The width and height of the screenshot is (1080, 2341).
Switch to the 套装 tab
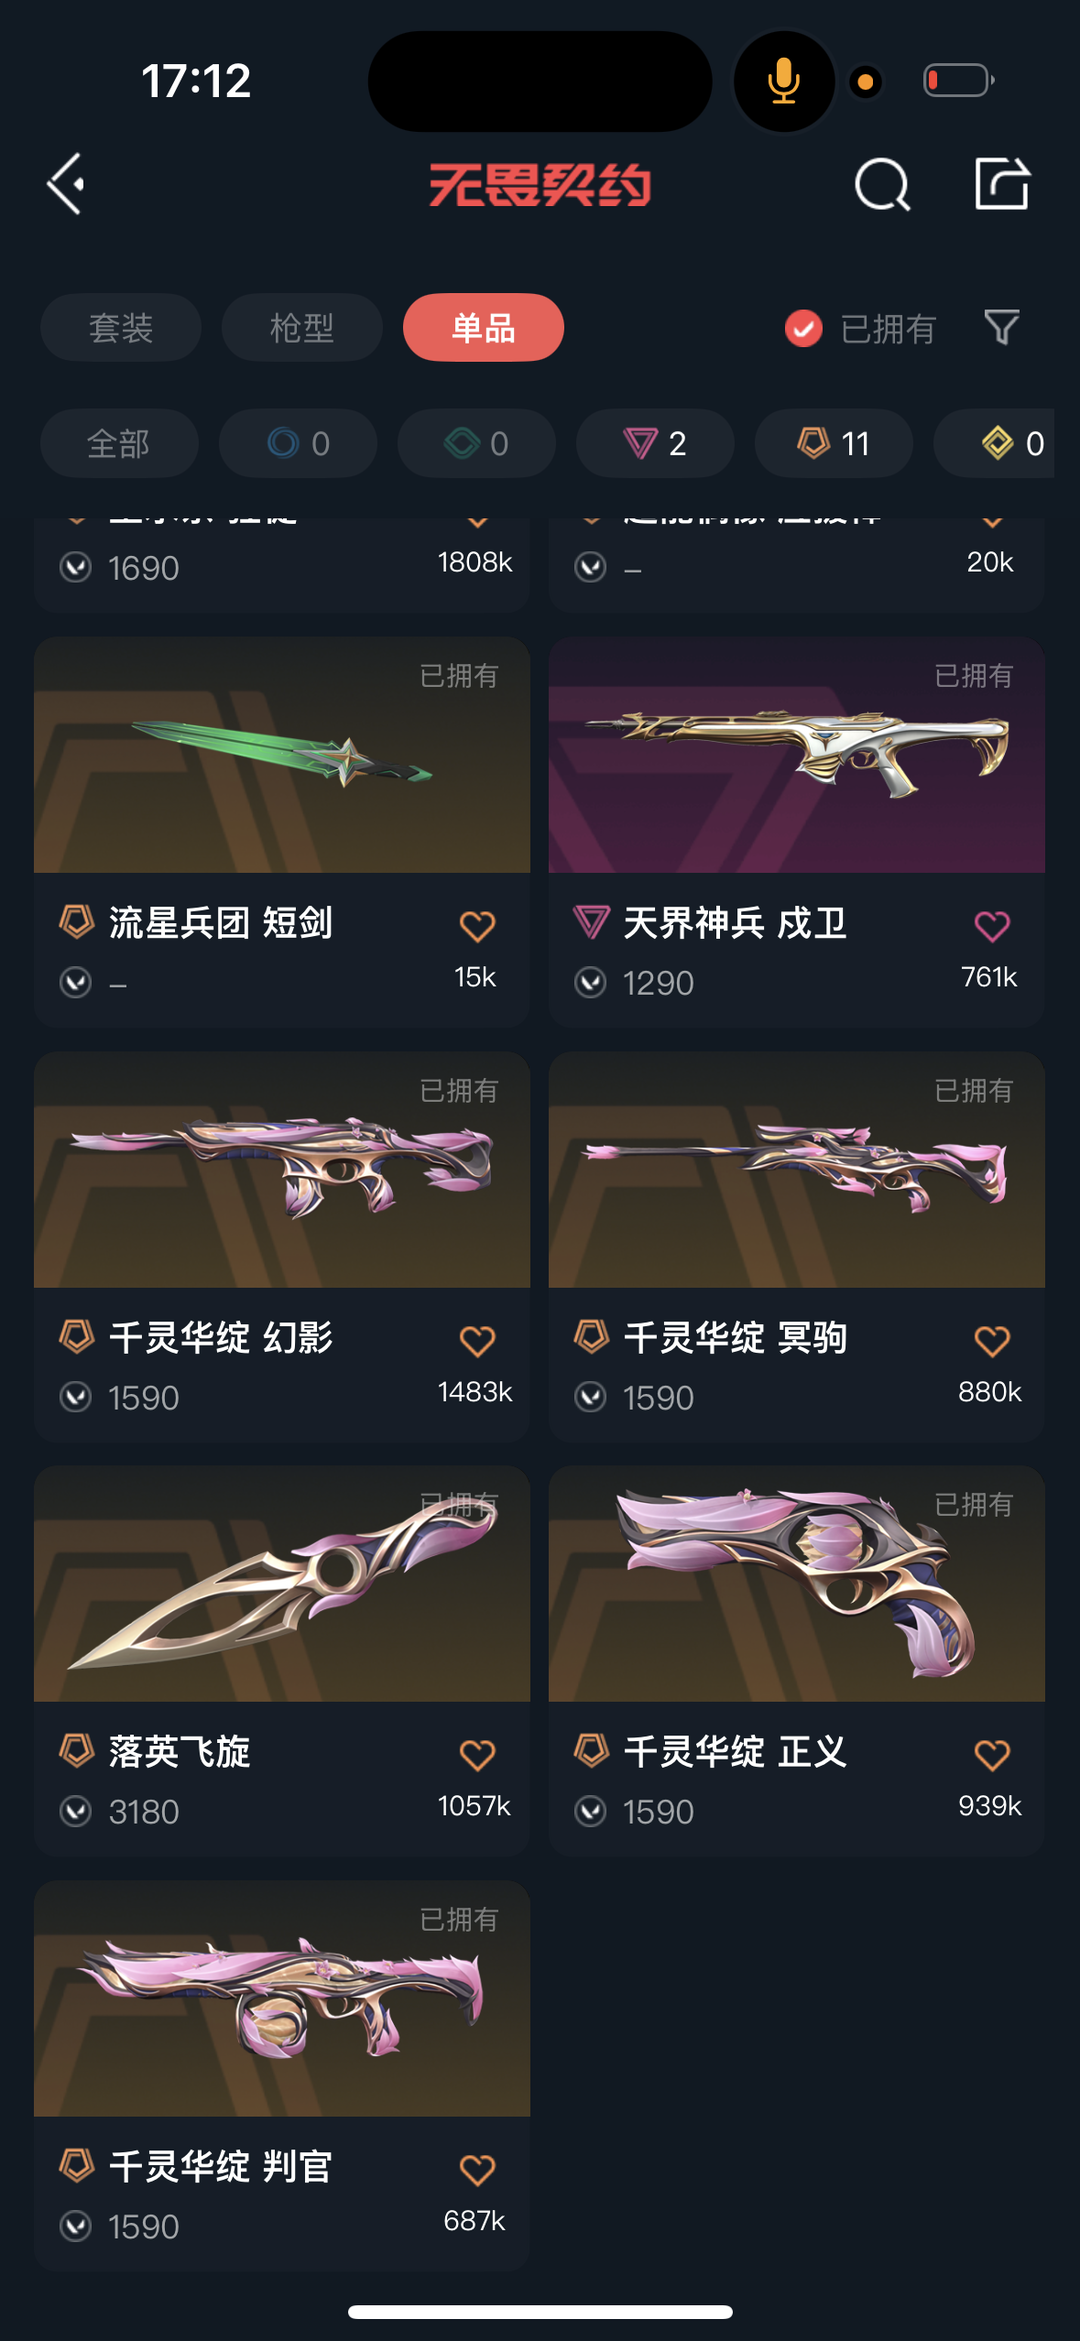click(121, 327)
